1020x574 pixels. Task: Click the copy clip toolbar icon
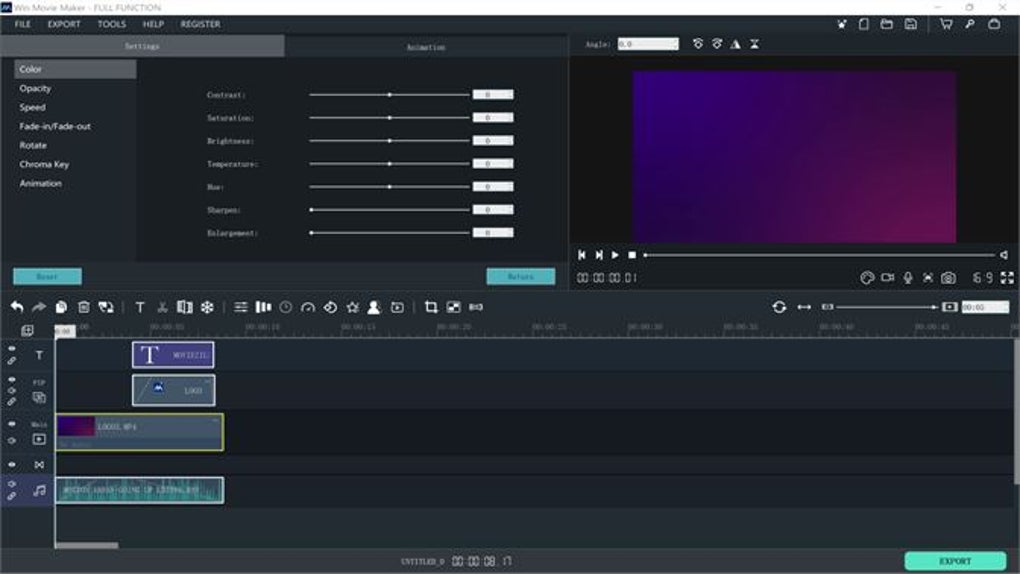(61, 307)
